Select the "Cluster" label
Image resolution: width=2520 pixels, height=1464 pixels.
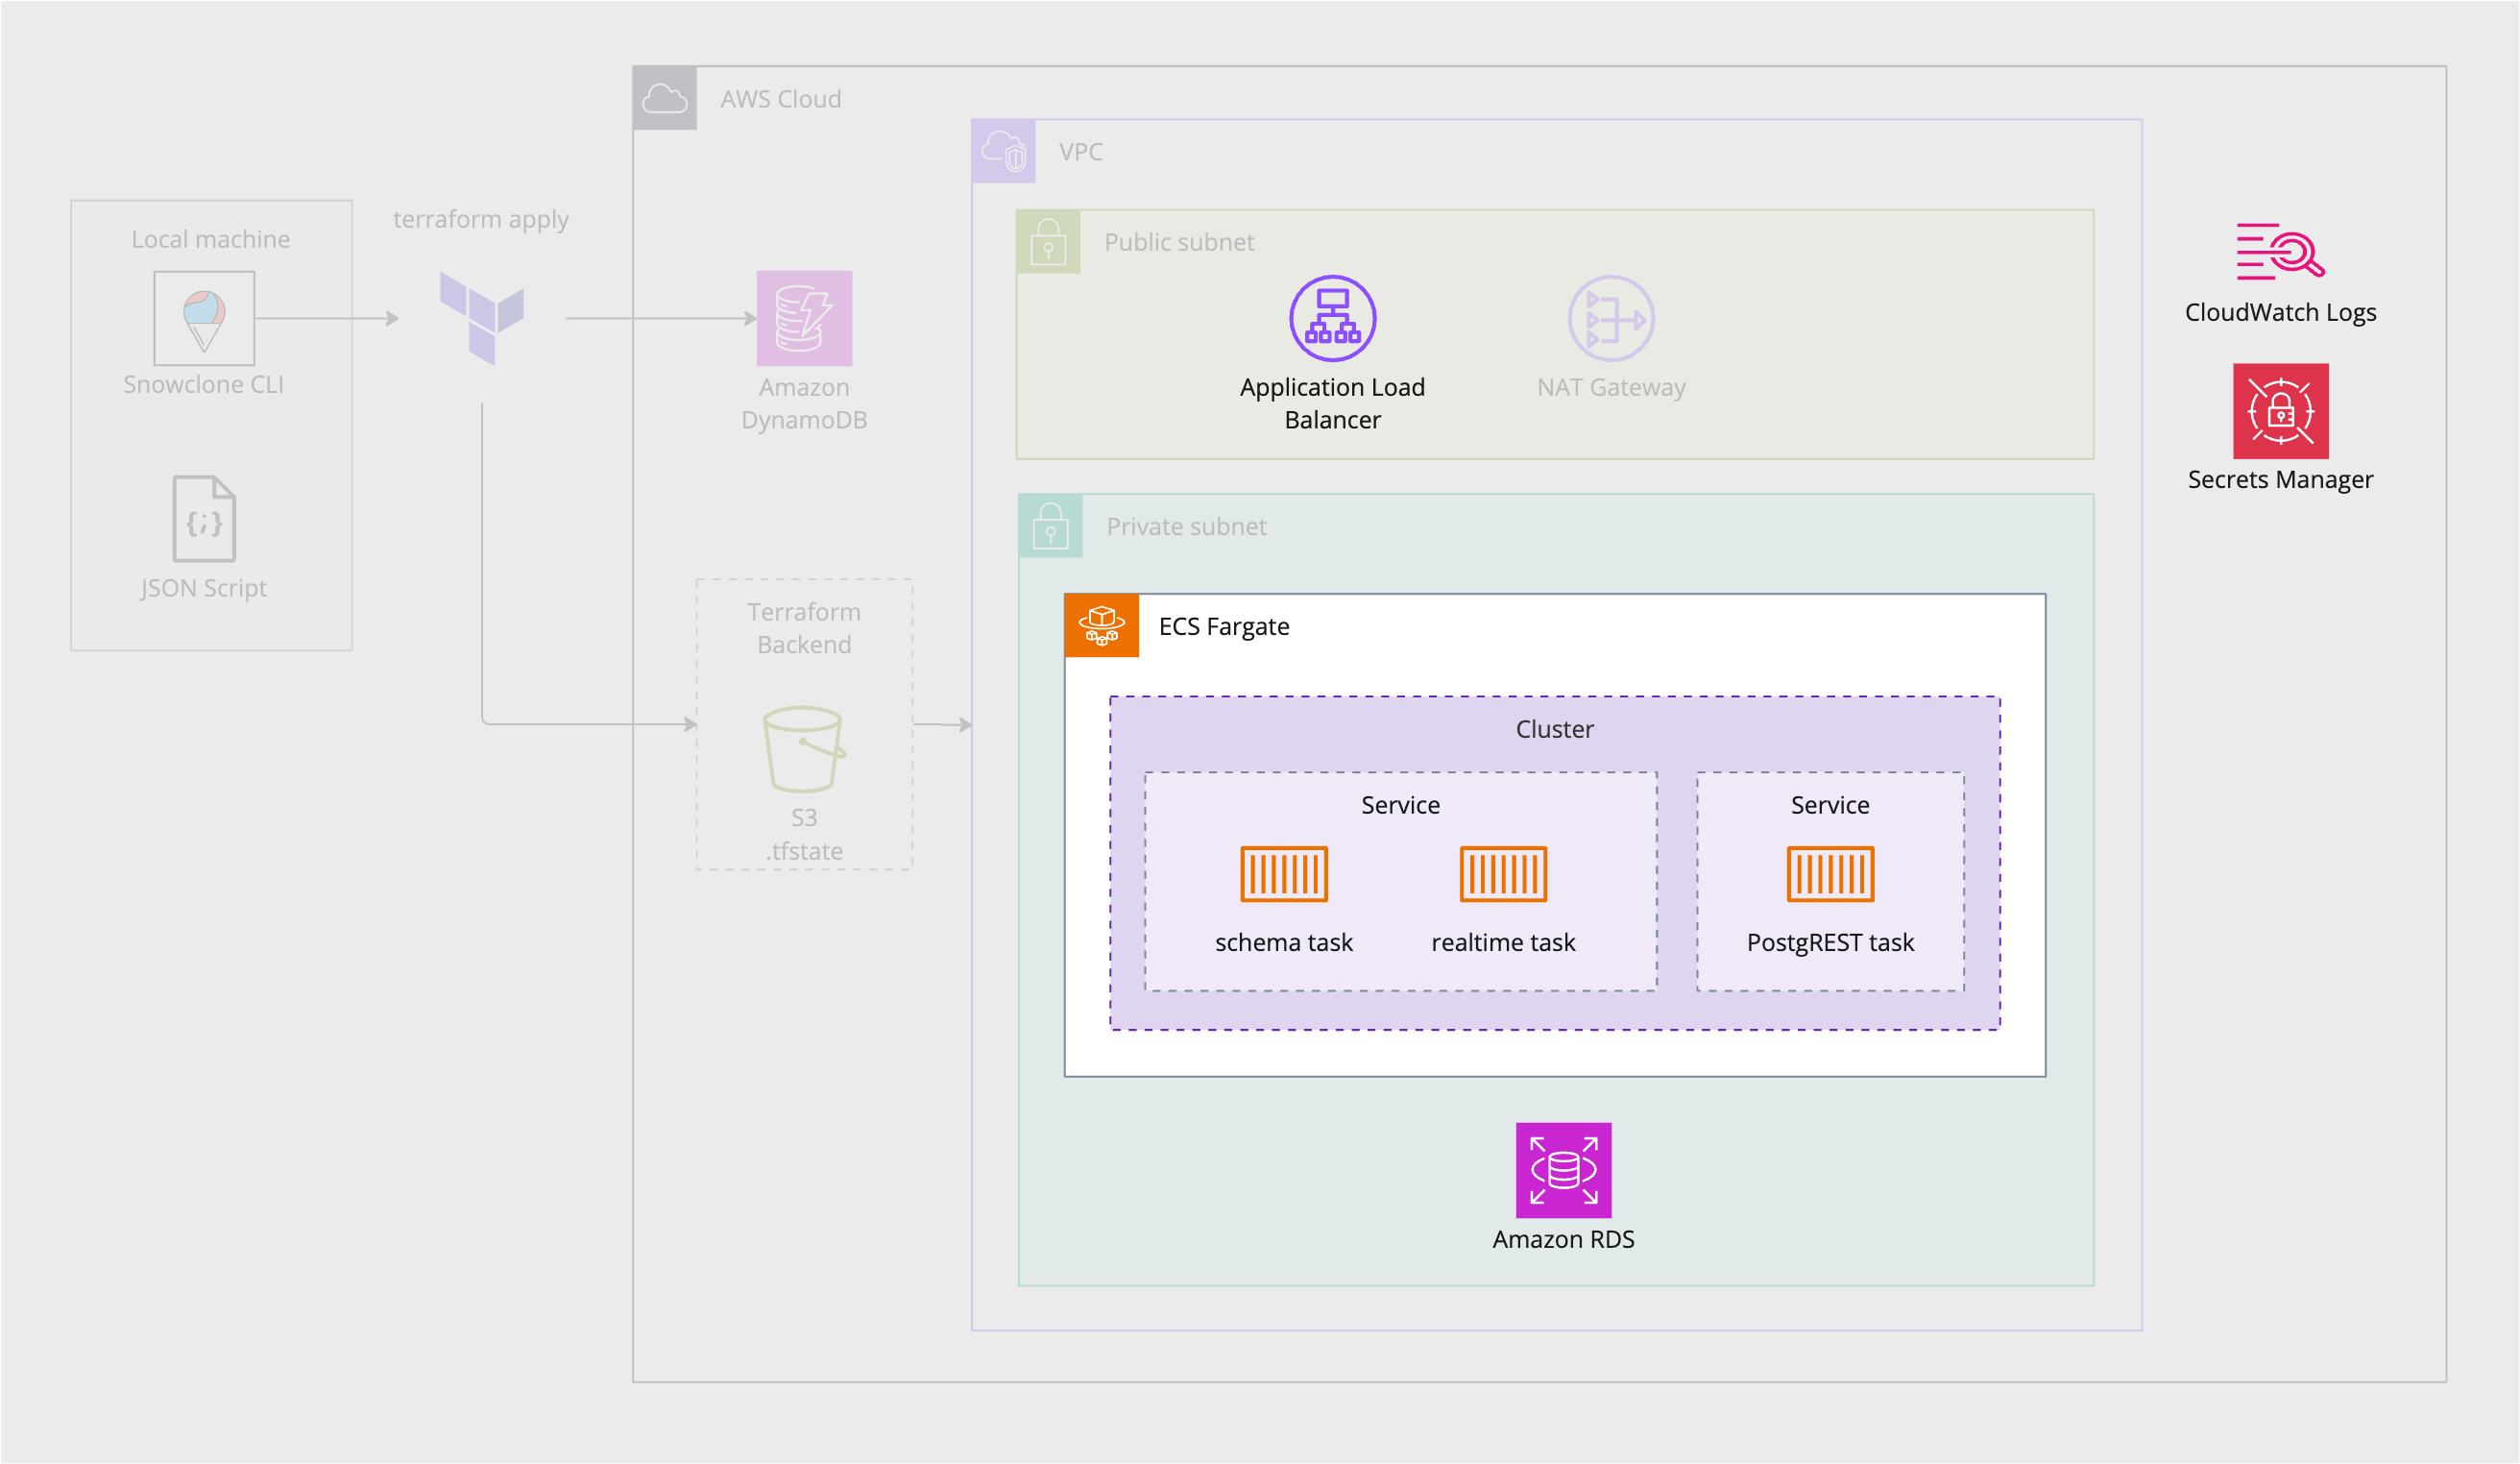click(1555, 729)
